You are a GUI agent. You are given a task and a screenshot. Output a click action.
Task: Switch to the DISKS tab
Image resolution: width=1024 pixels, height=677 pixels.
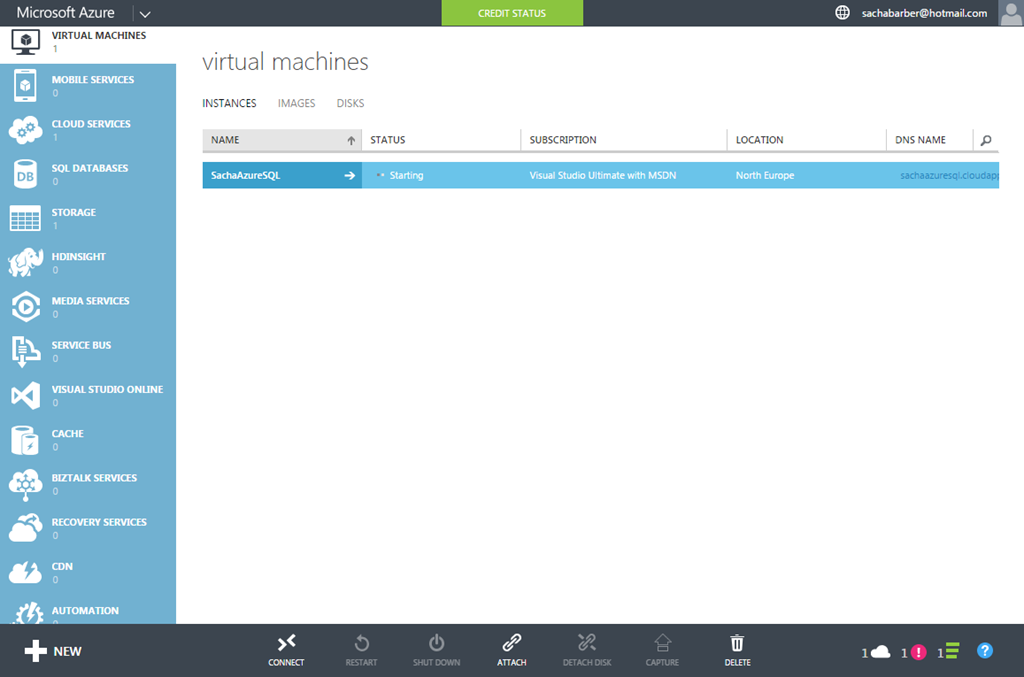coord(350,103)
